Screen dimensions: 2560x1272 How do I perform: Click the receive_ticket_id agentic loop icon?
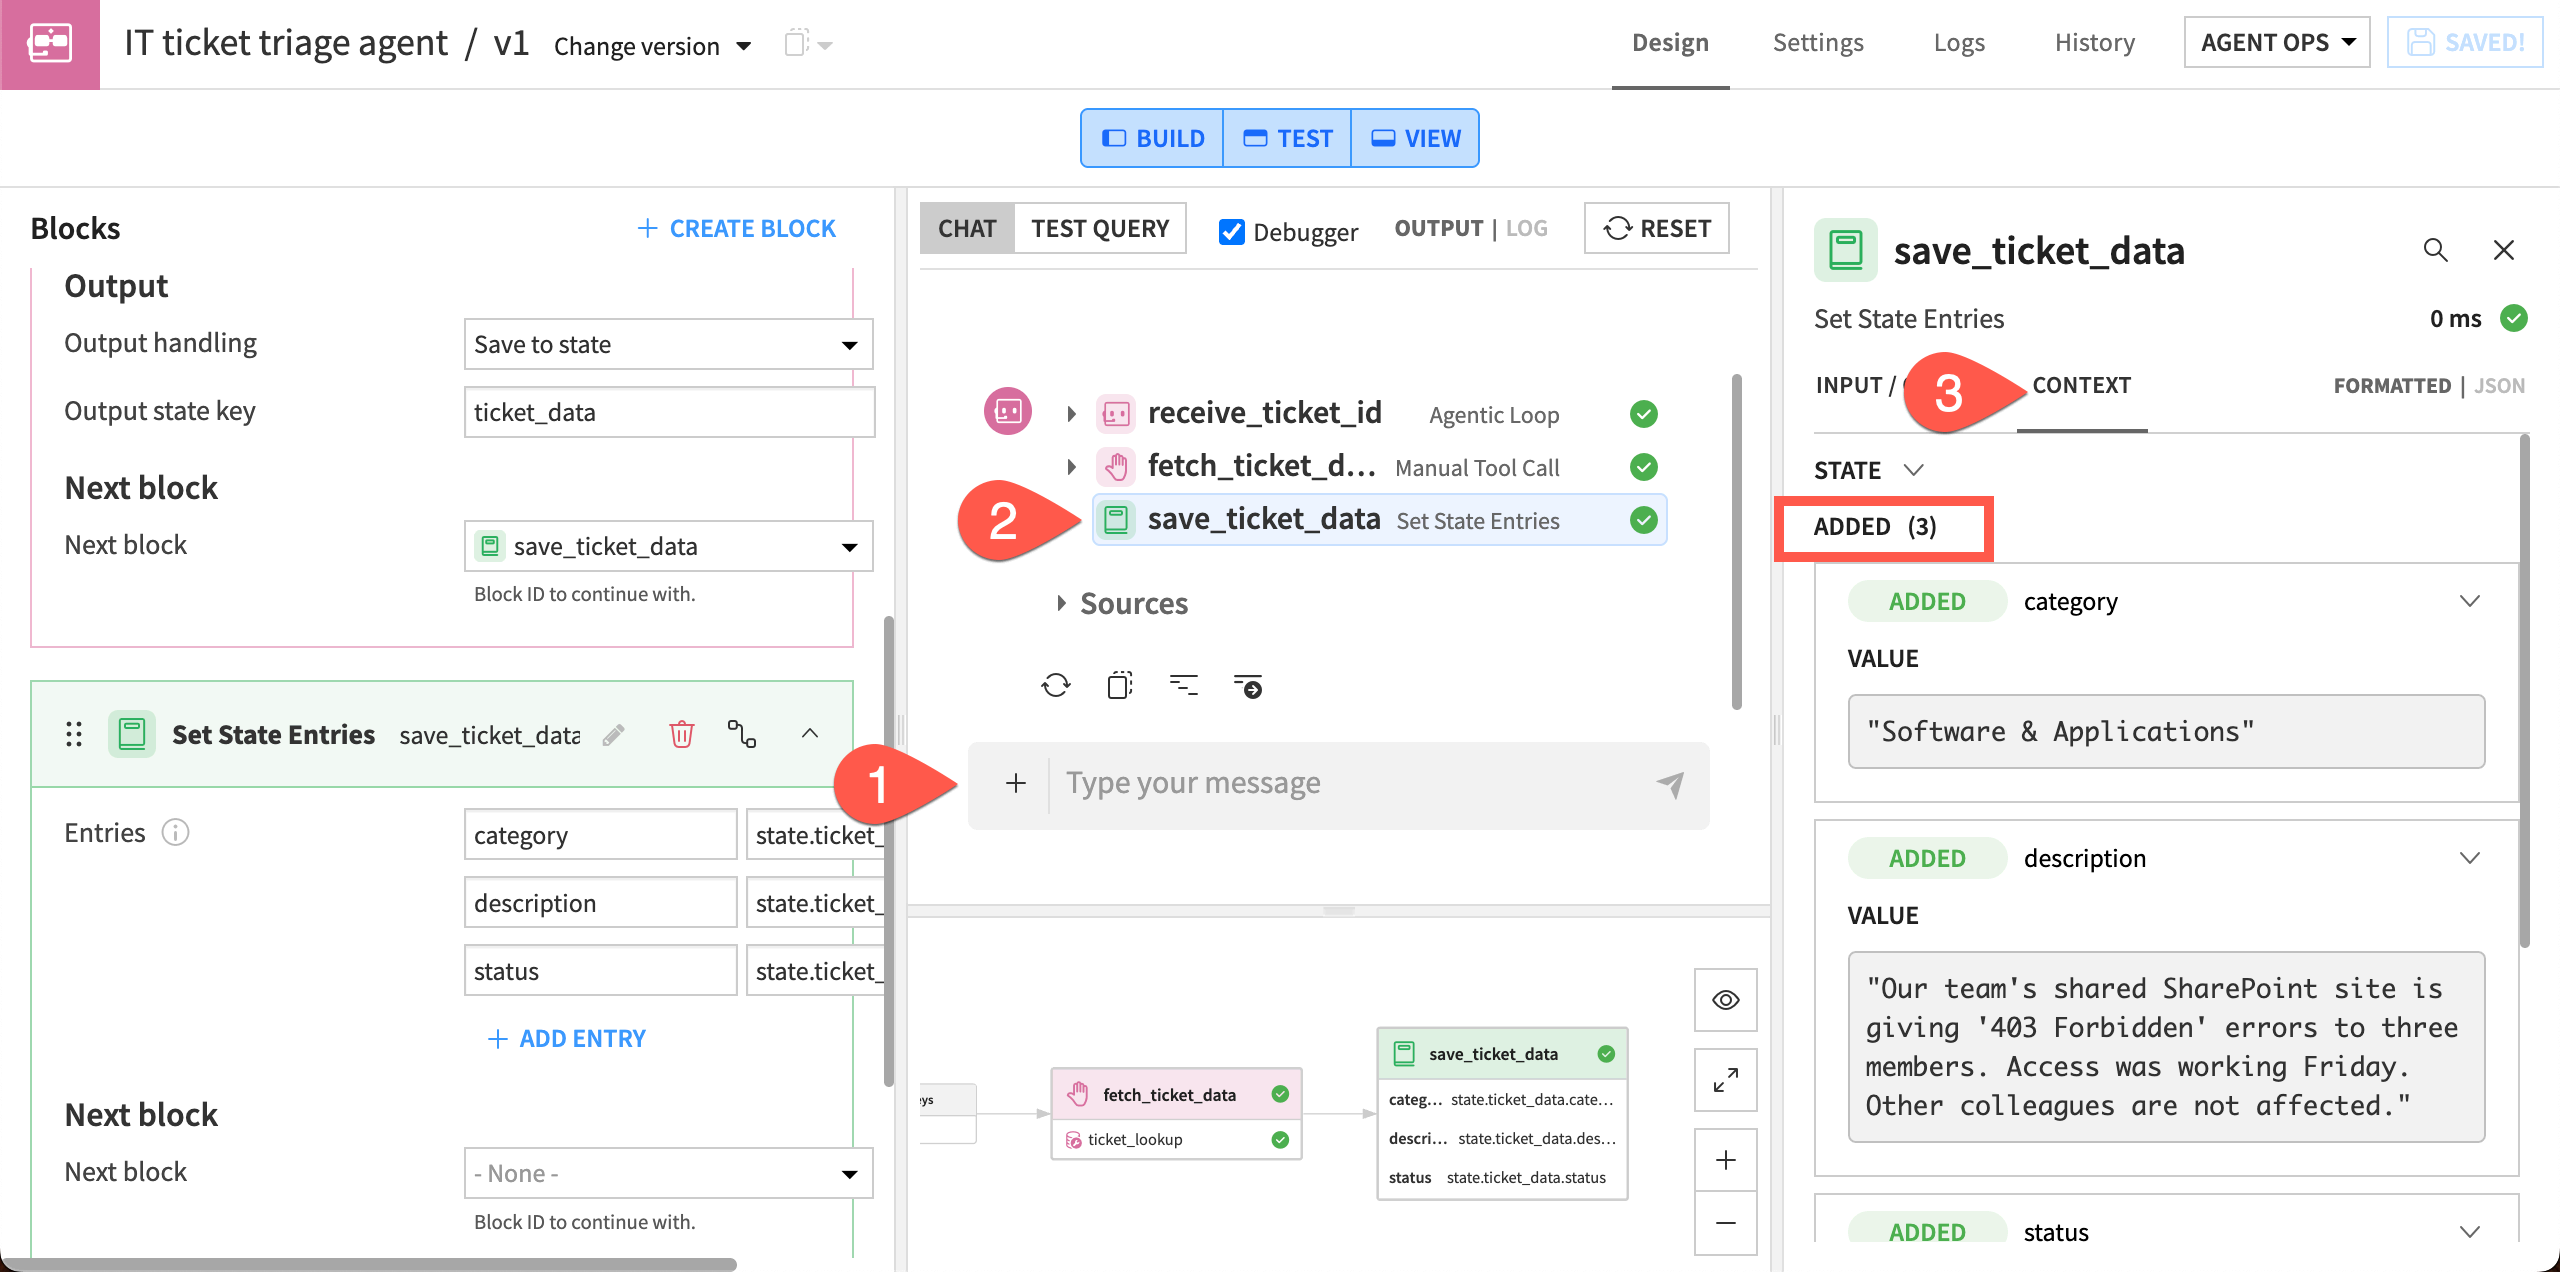[x=1116, y=414]
